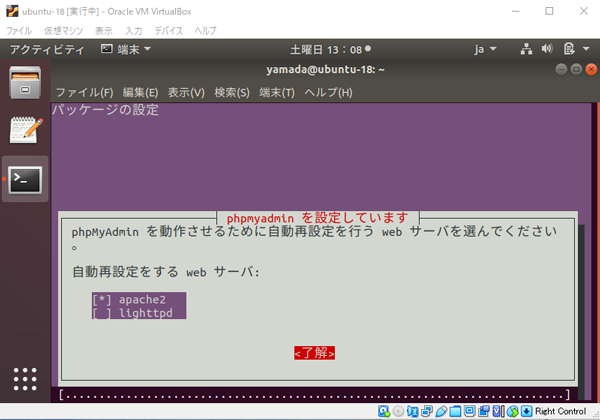600x420 pixels.
Task: Open the 端末 app menu dropdown
Action: point(126,49)
